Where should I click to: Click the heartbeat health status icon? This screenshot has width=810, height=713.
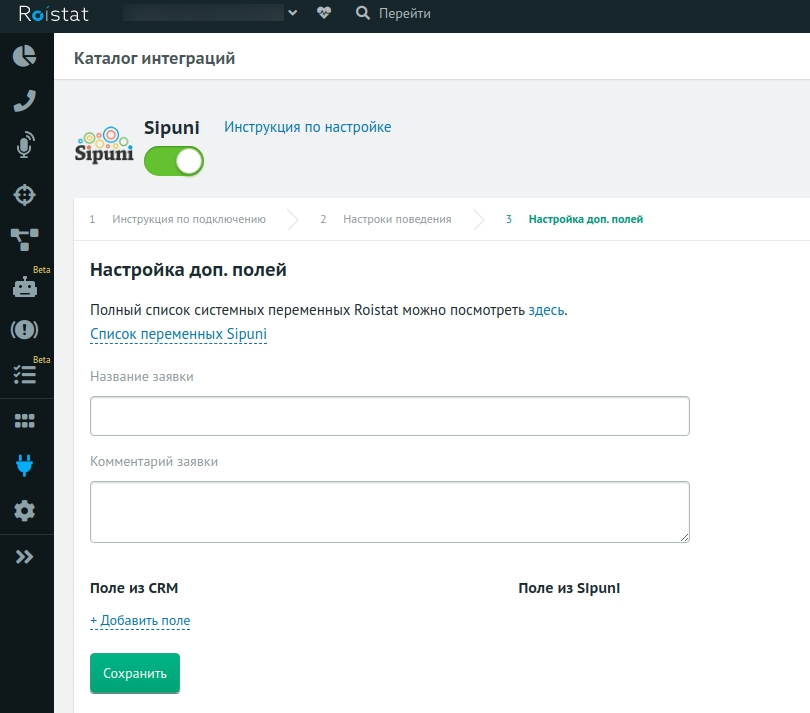click(x=324, y=13)
